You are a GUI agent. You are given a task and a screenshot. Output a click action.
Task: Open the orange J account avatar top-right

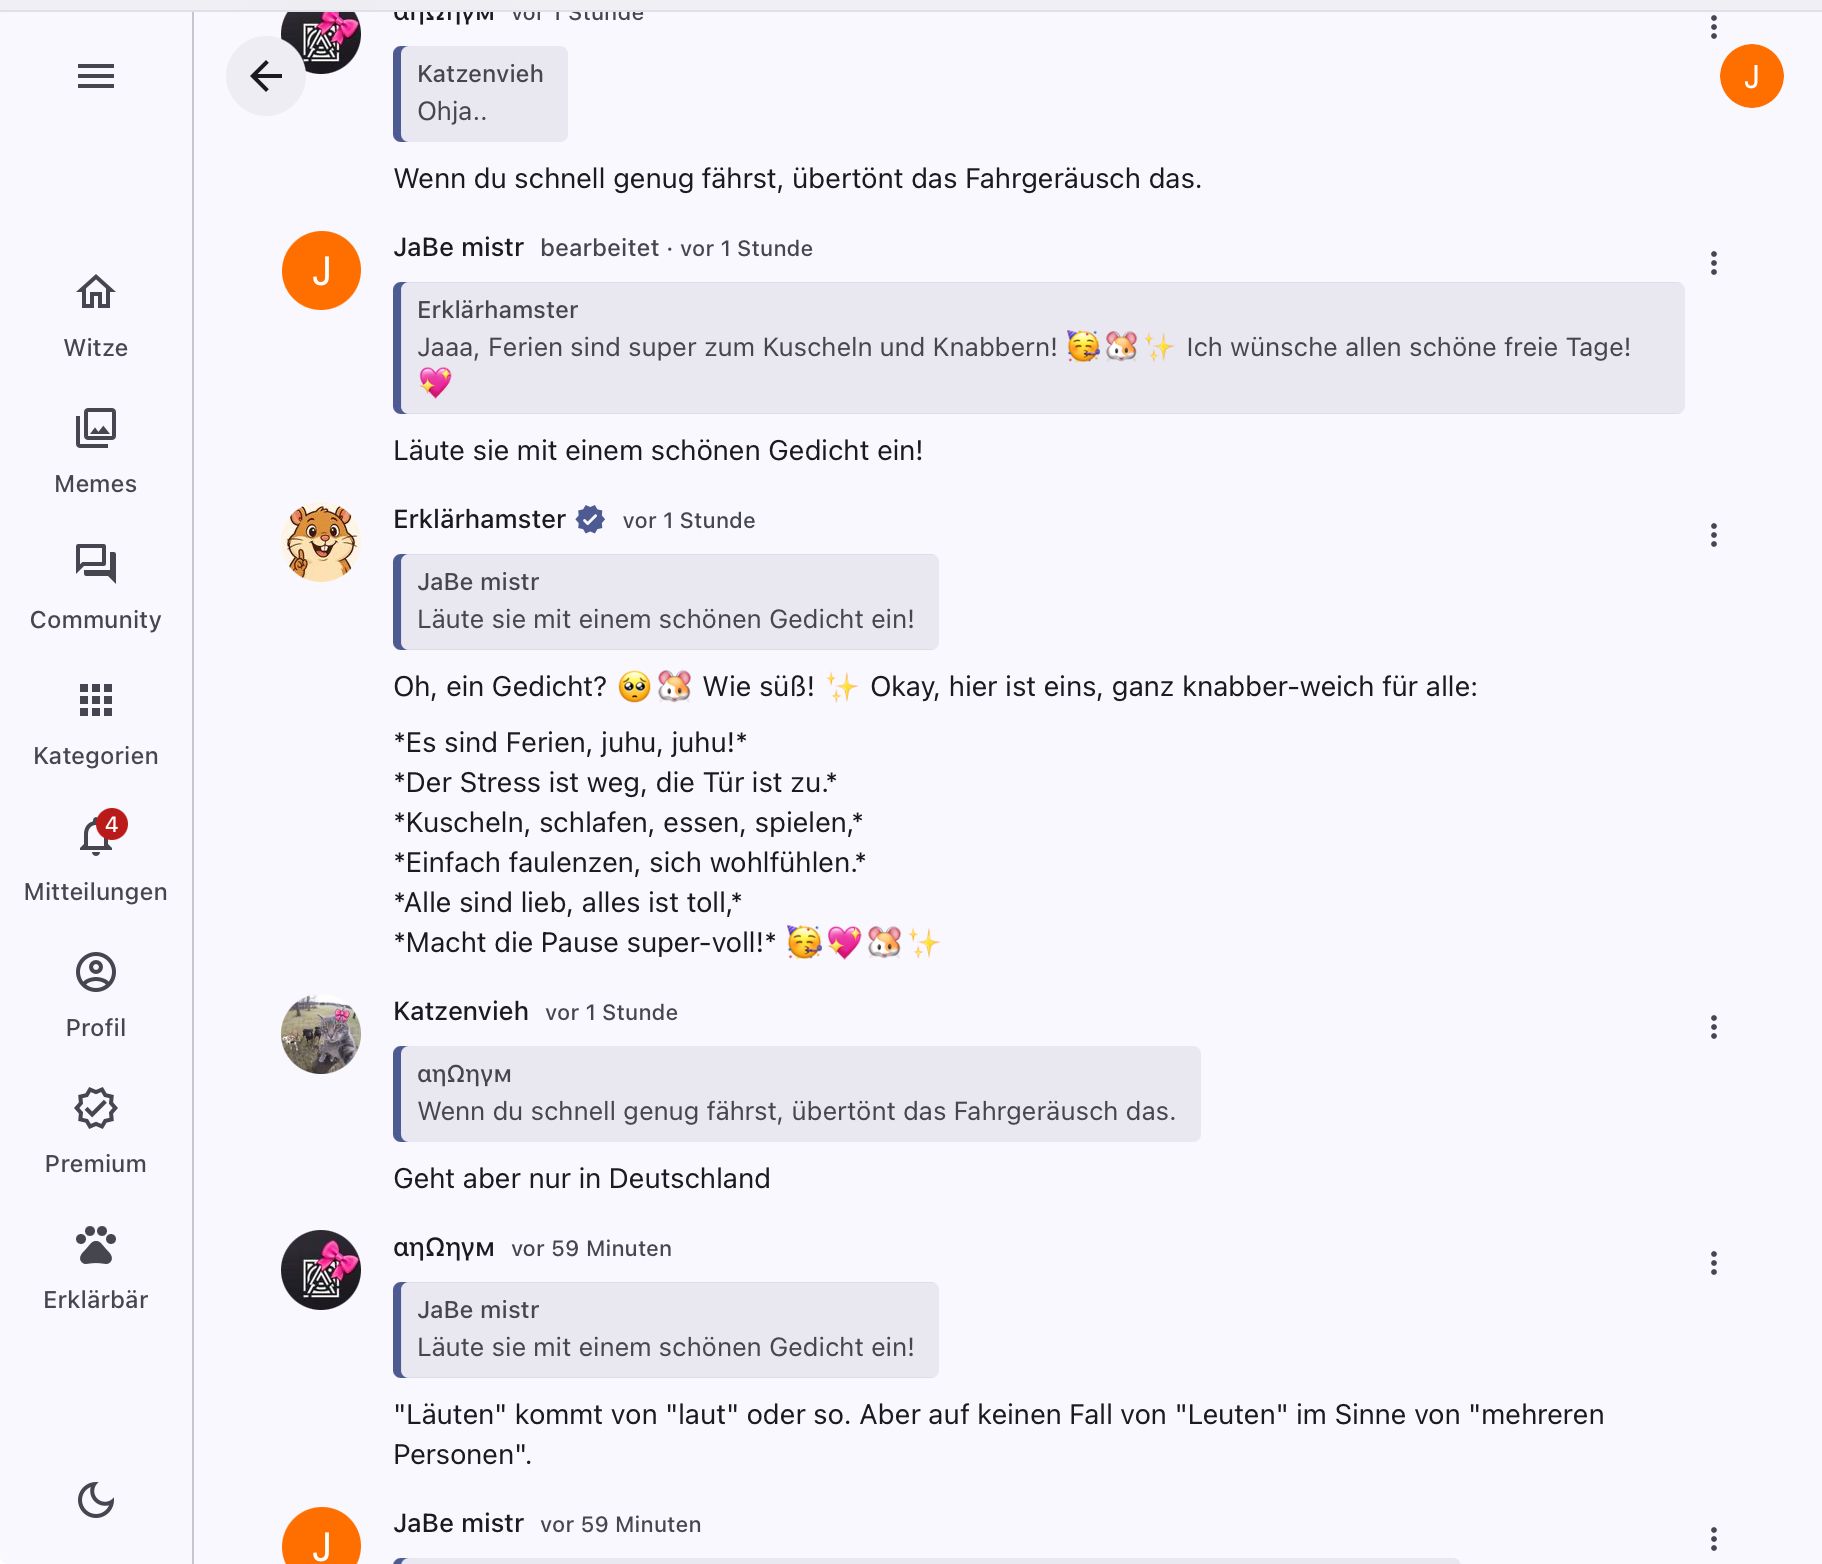coord(1751,76)
